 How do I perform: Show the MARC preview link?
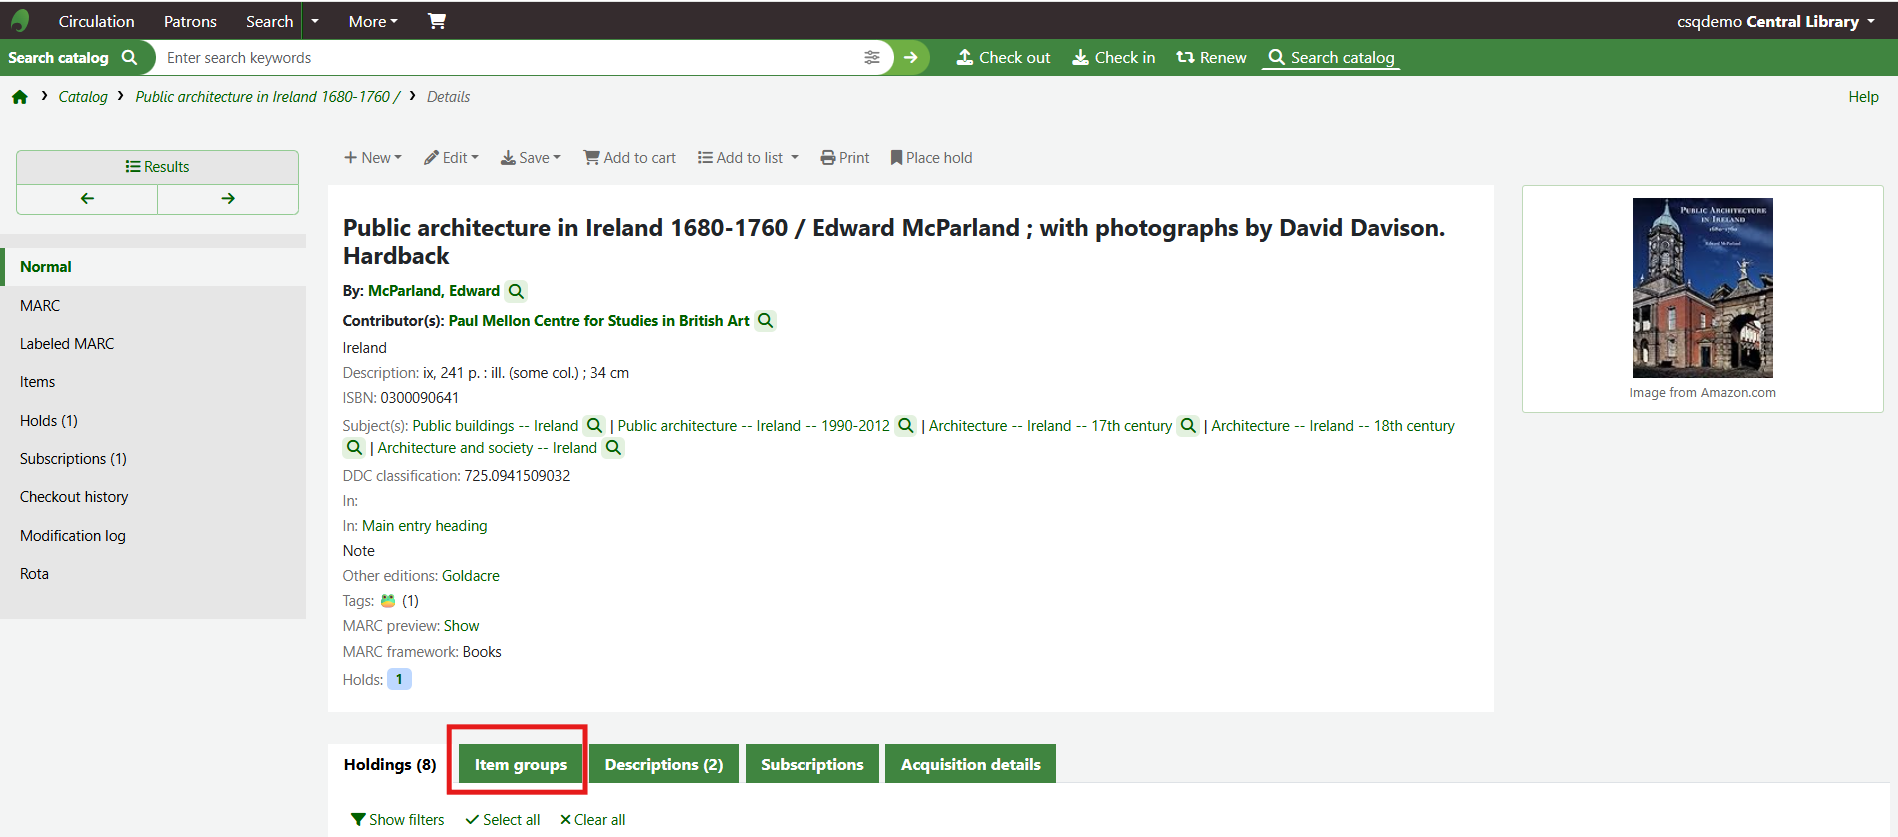point(461,626)
